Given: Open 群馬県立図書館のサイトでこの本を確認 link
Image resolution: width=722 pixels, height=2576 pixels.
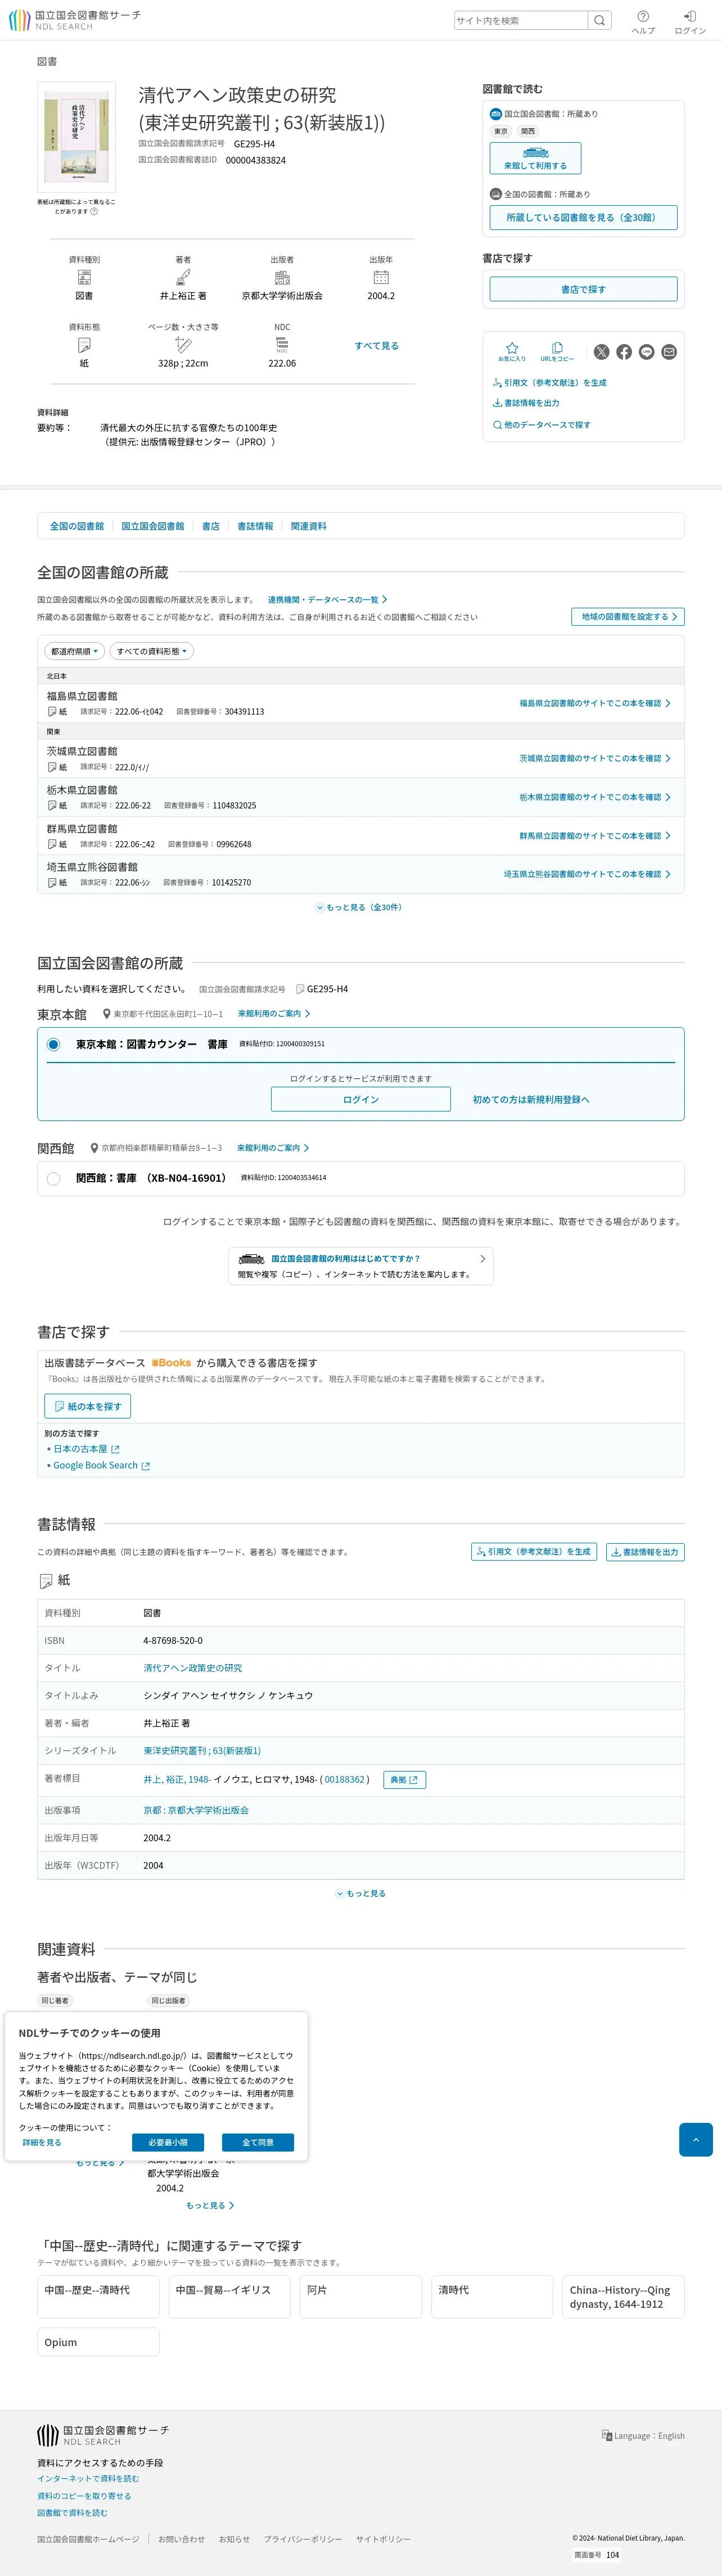Looking at the screenshot, I should 595,836.
